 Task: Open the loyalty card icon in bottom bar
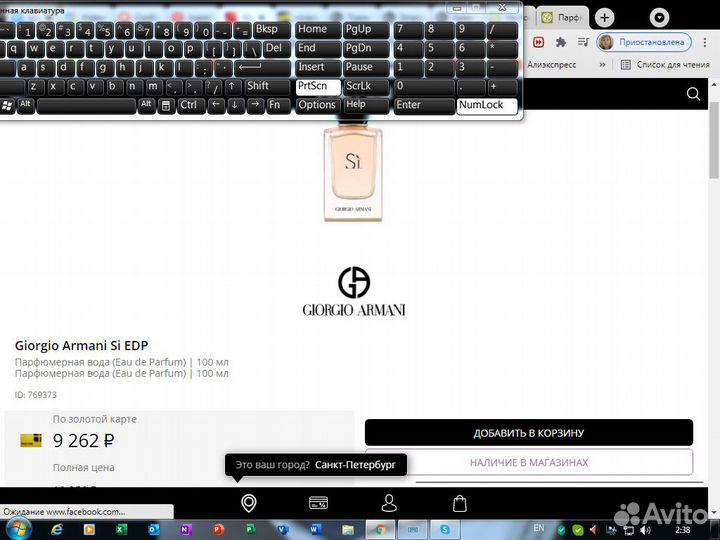(319, 503)
